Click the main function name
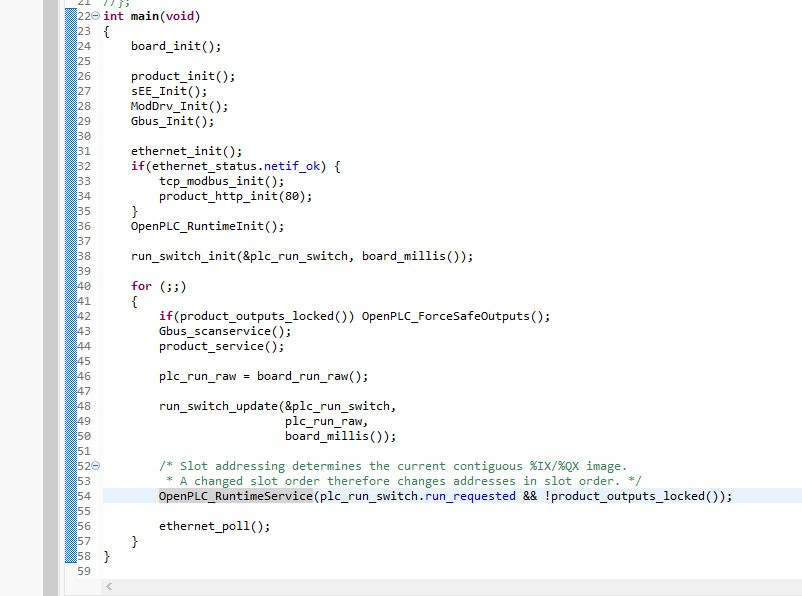 (145, 16)
